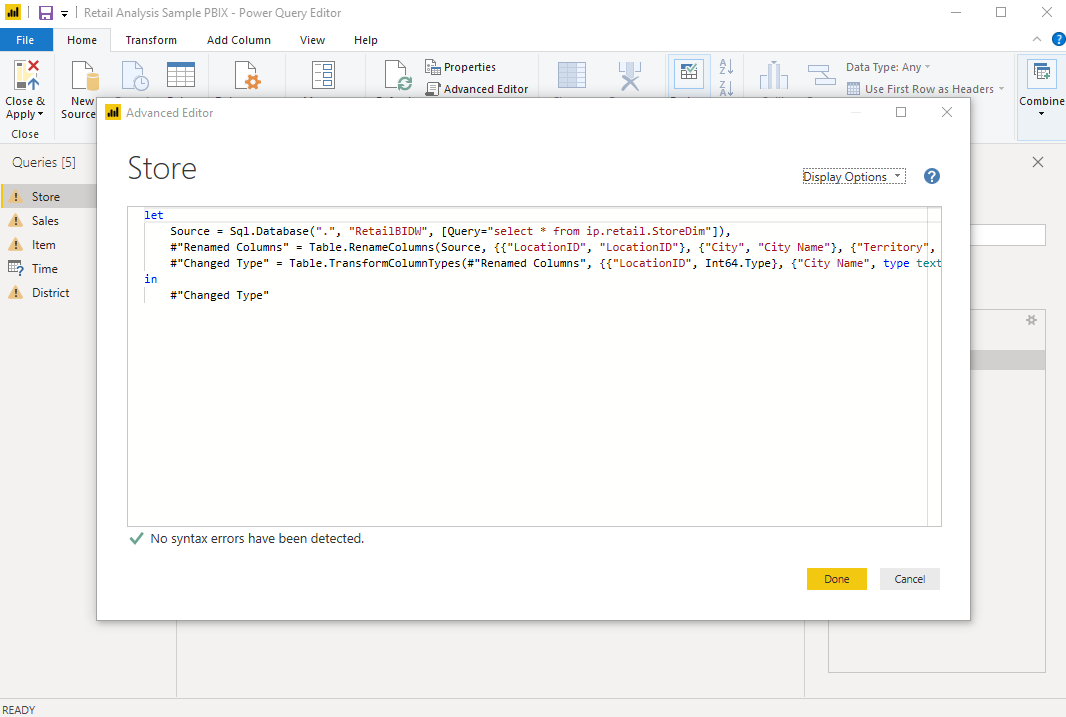Viewport: 1066px width, 717px height.
Task: Open the Add Column tab
Action: 239,40
